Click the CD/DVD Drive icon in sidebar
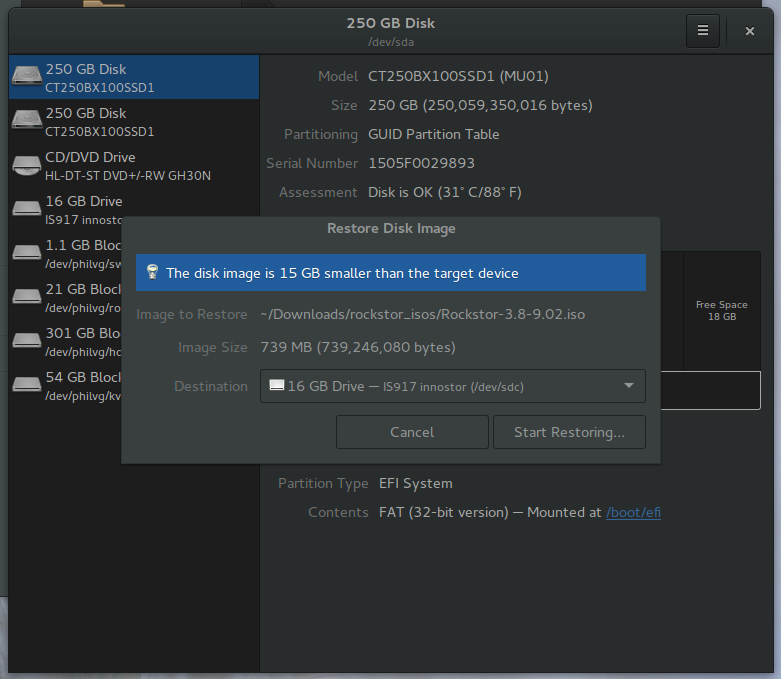The width and height of the screenshot is (781, 679). [x=26, y=165]
